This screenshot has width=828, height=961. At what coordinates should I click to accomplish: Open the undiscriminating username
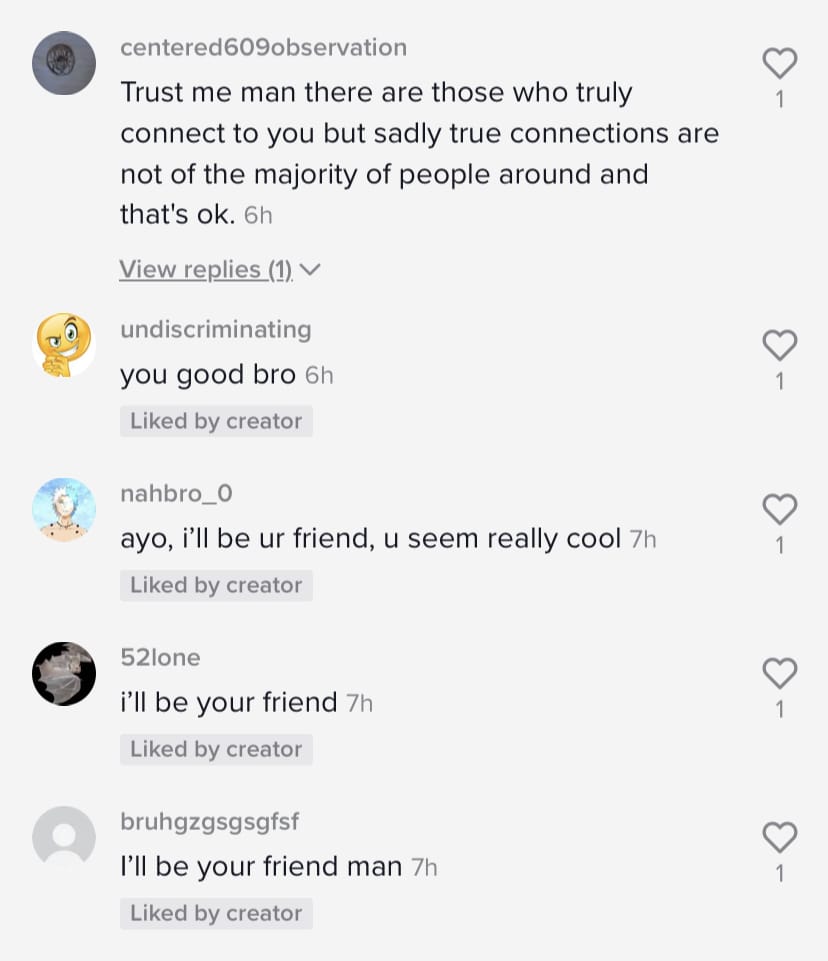coord(216,330)
